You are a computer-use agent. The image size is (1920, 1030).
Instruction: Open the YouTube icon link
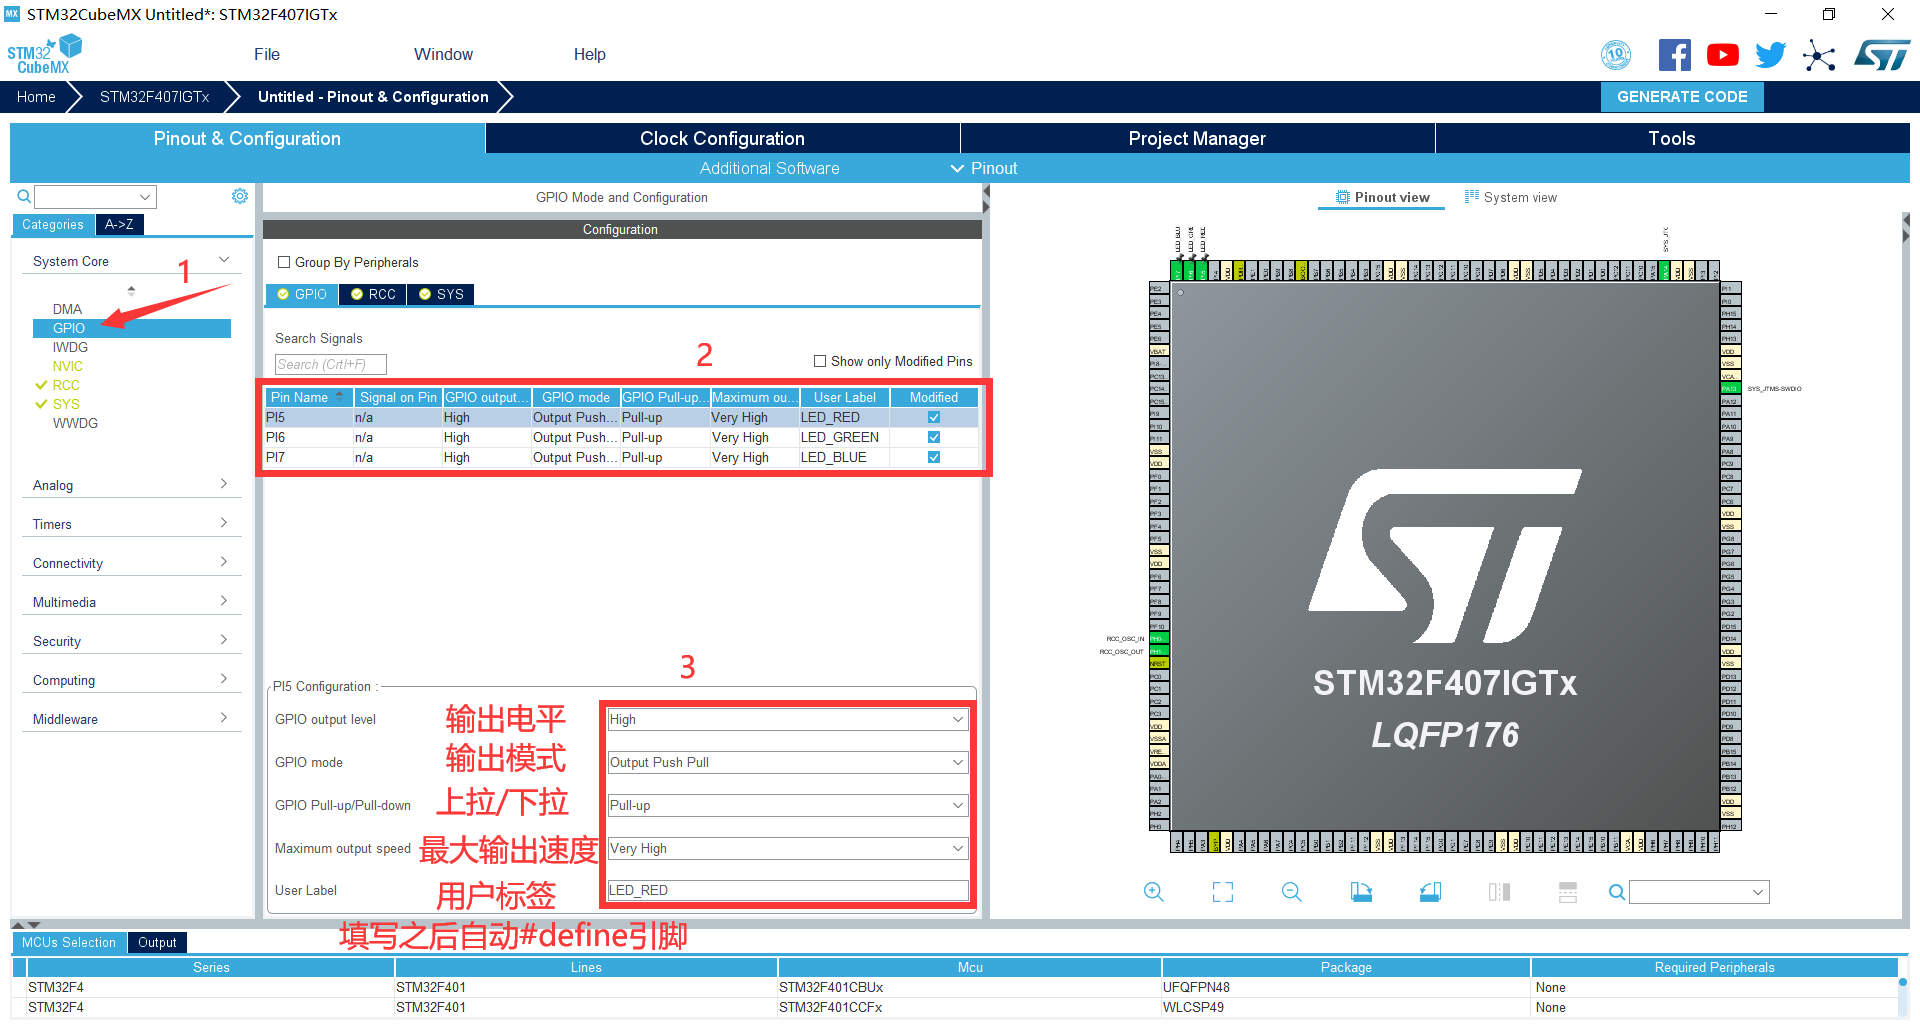pyautogui.click(x=1722, y=55)
